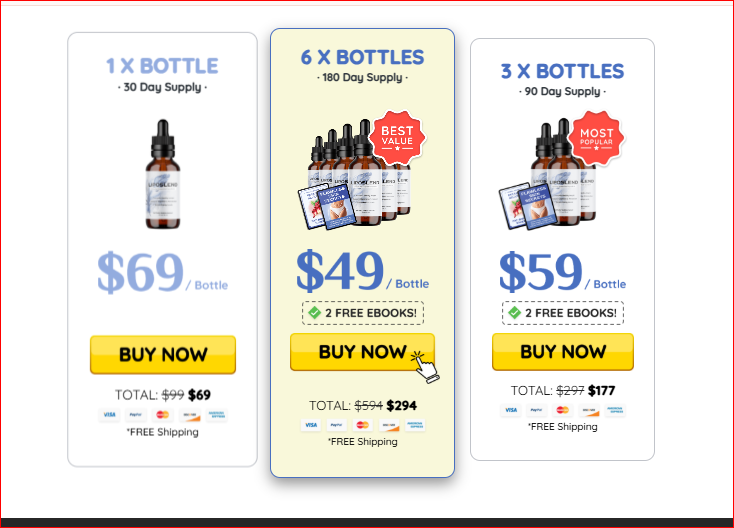Click Mastercard icon under 6 bottles offer
The image size is (734, 528).
pyautogui.click(x=363, y=425)
